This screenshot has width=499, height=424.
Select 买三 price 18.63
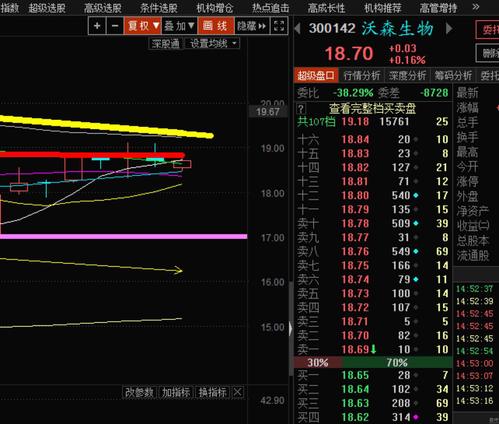pyautogui.click(x=355, y=403)
